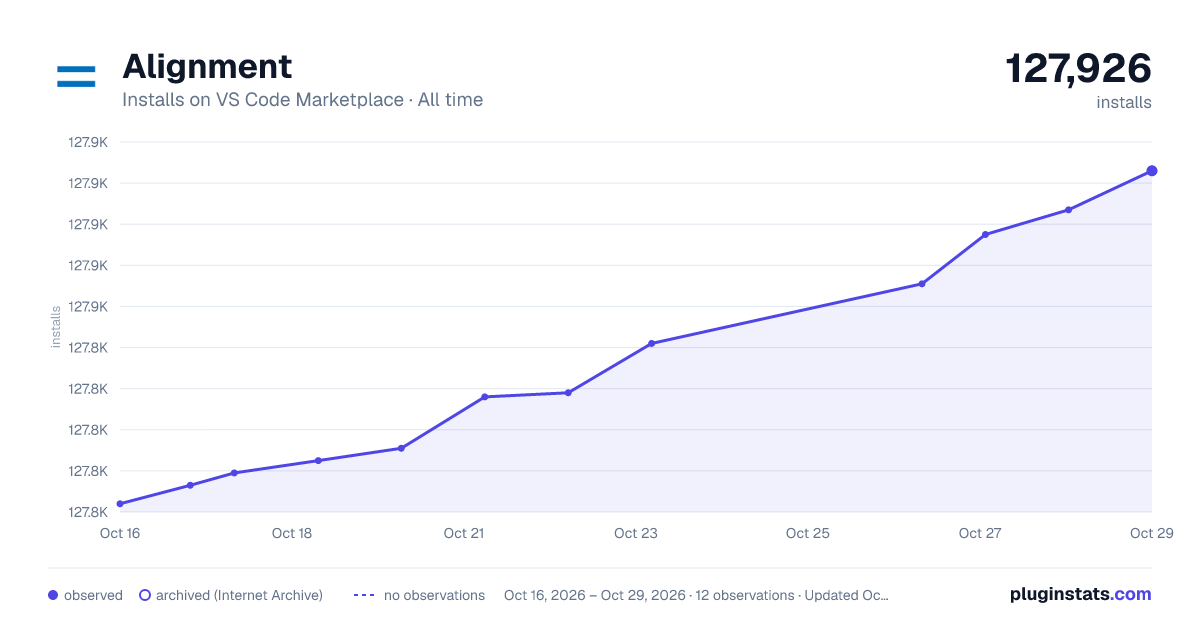Click the hollow circle icon beside archived
Viewport: 1200px width, 630px height.
144,595
